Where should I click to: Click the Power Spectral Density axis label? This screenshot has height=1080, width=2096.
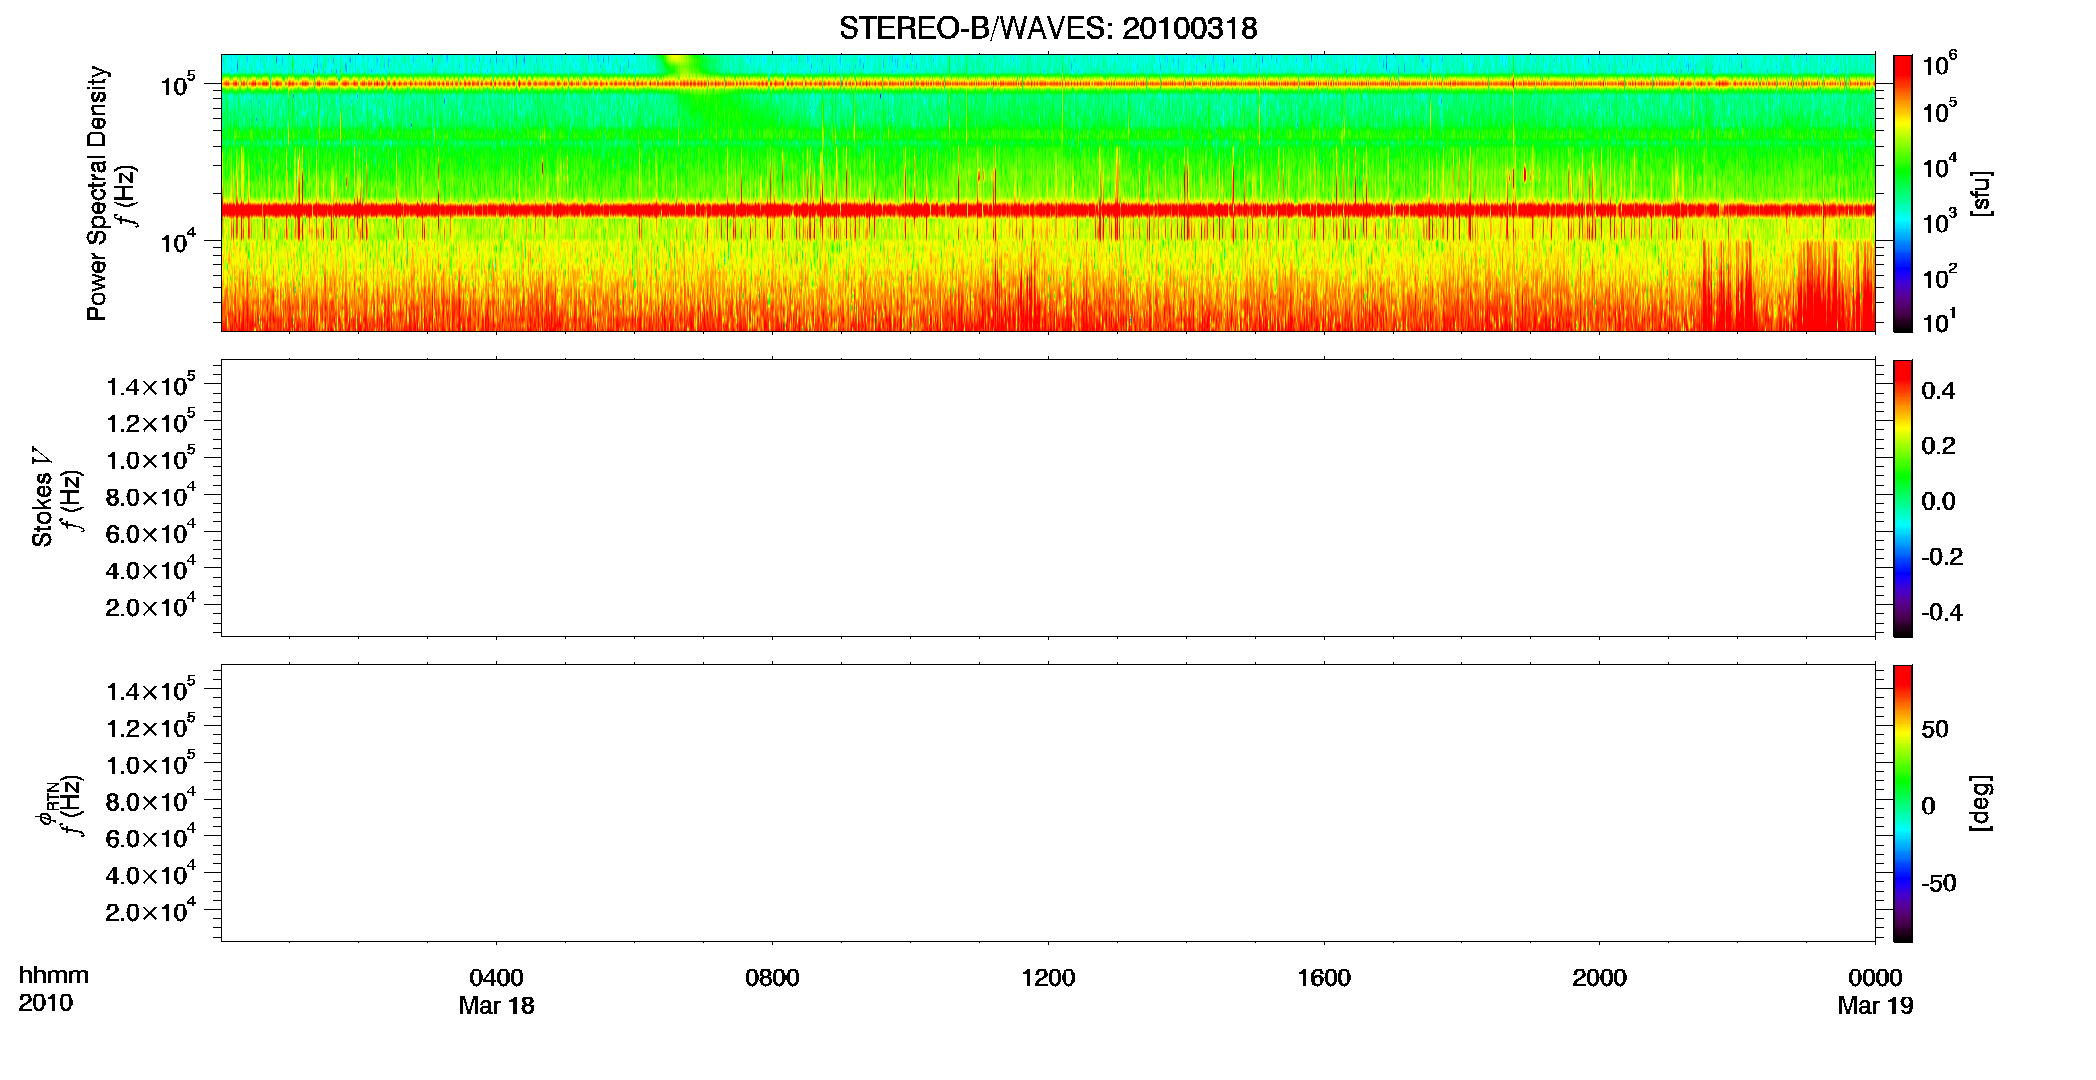[97, 193]
